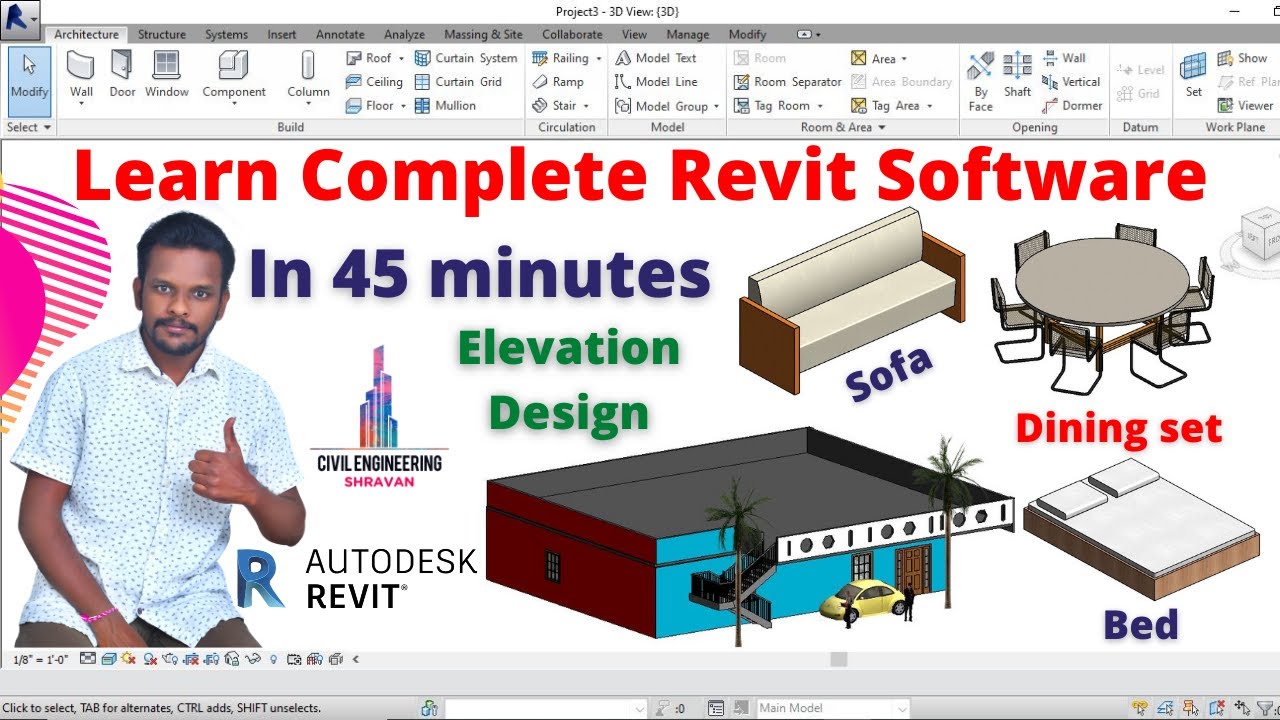Click the Model Text tool

pyautogui.click(x=656, y=58)
